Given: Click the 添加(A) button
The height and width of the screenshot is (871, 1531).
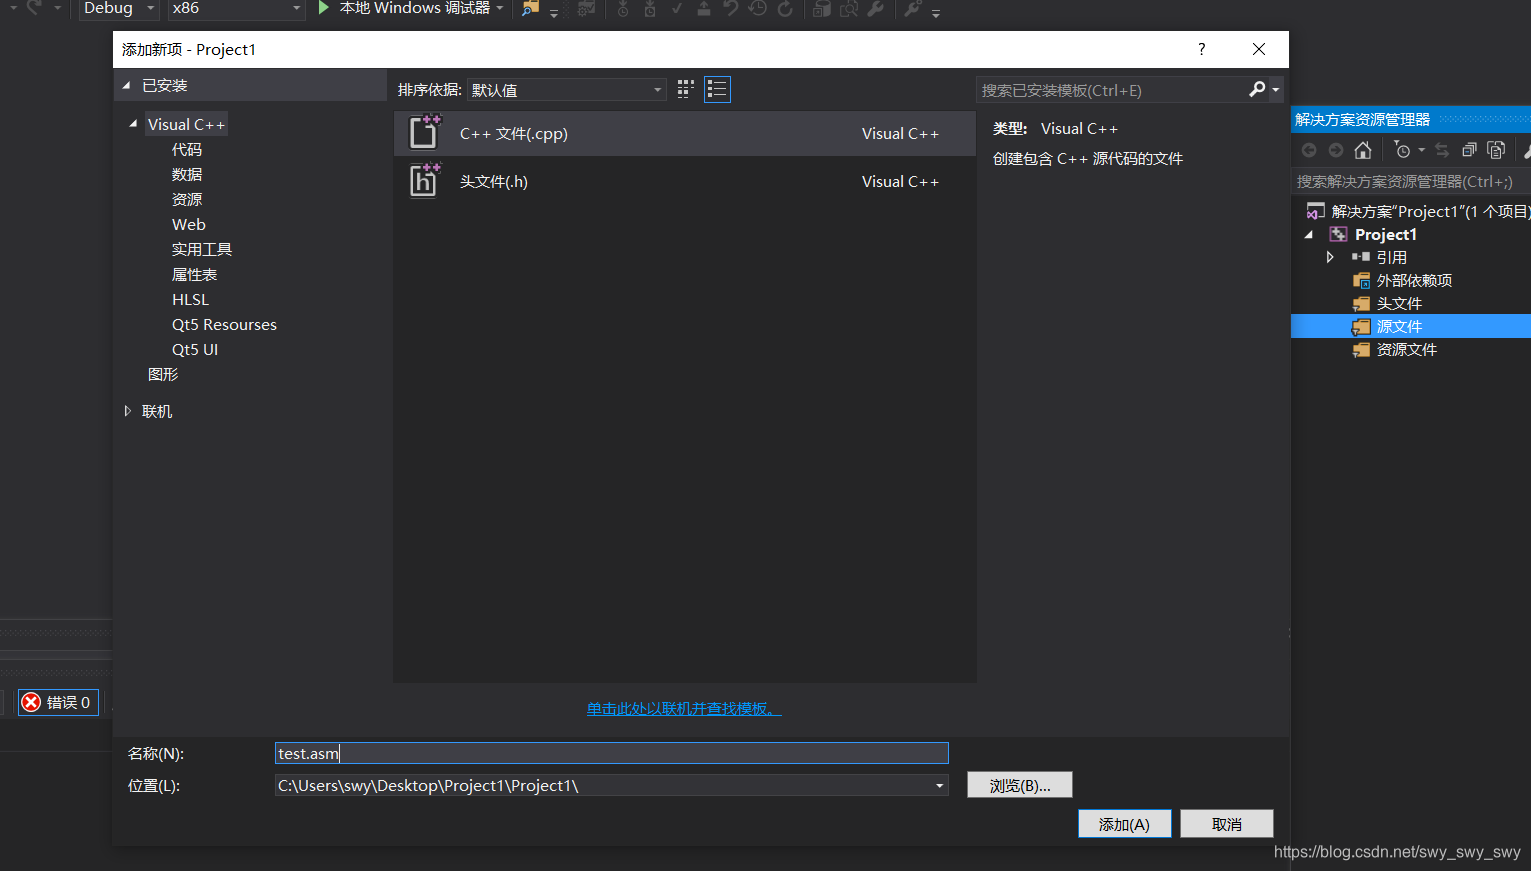Looking at the screenshot, I should click(x=1124, y=824).
